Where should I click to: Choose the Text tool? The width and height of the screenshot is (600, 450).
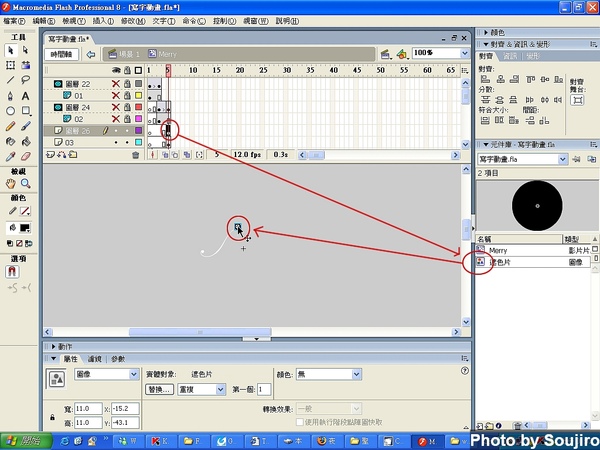[x=25, y=96]
